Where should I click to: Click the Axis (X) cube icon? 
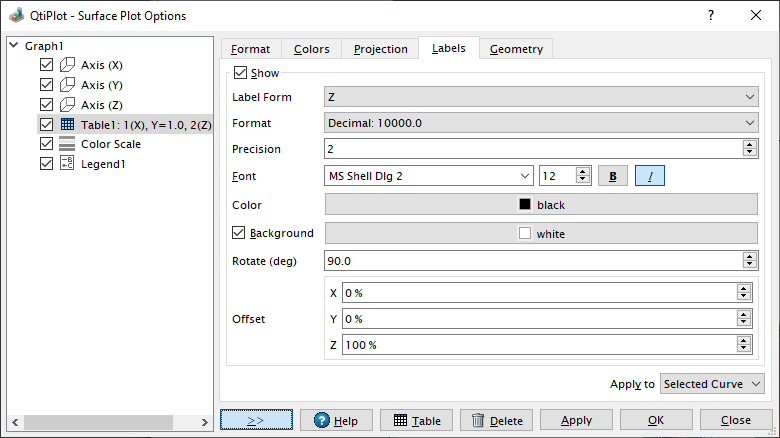[x=67, y=65]
